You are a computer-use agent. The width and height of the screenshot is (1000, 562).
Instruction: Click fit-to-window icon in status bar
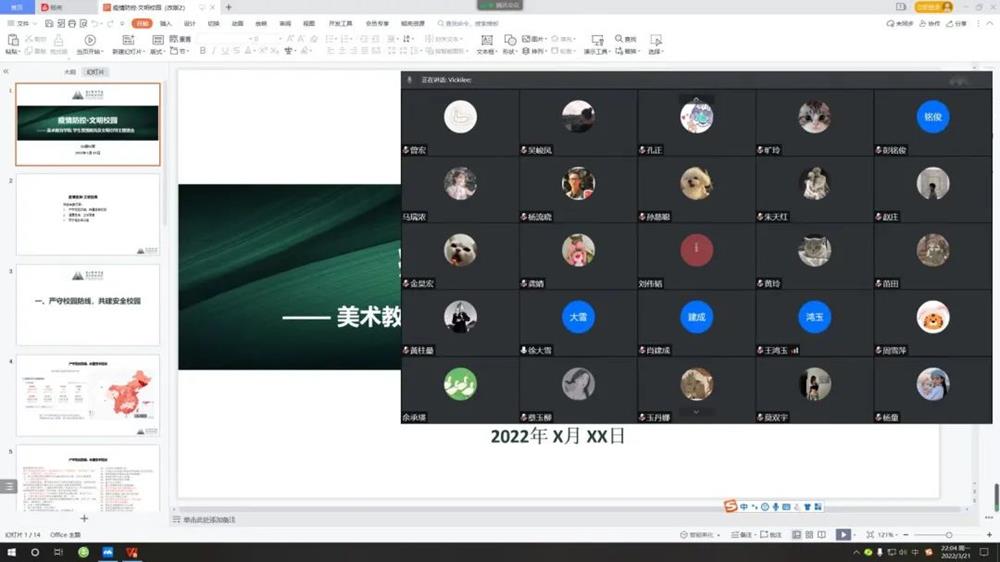[870, 535]
